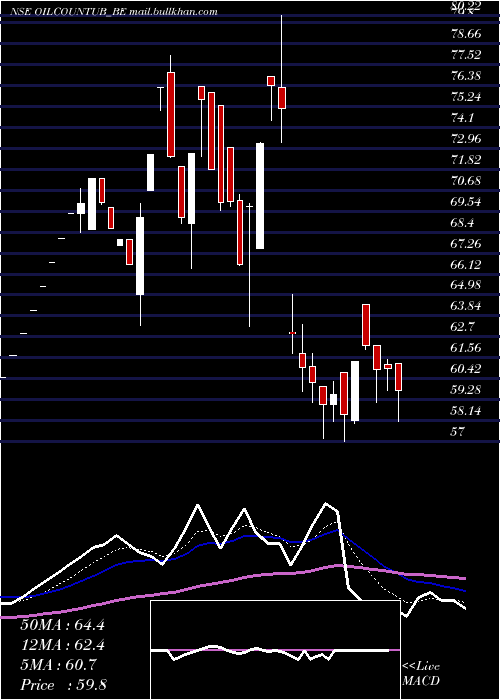Viewport: 500px width, 700px height.
Task: Click the 57 price axis label
Action: click(x=458, y=432)
